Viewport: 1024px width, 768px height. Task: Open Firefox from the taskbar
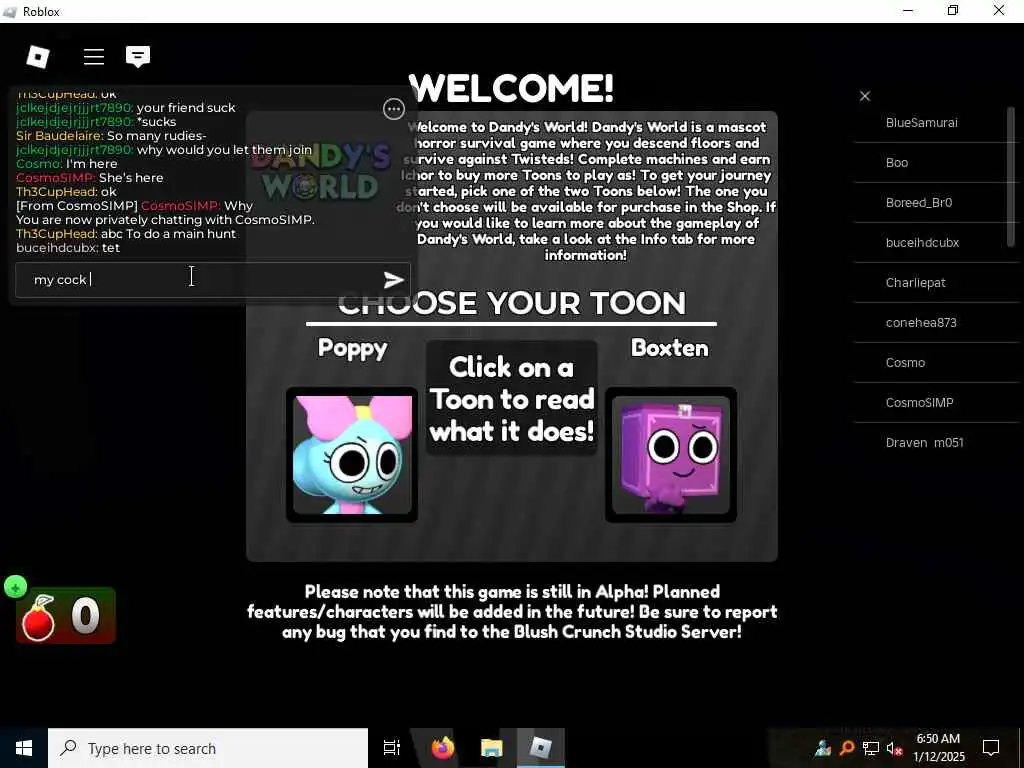(x=443, y=748)
